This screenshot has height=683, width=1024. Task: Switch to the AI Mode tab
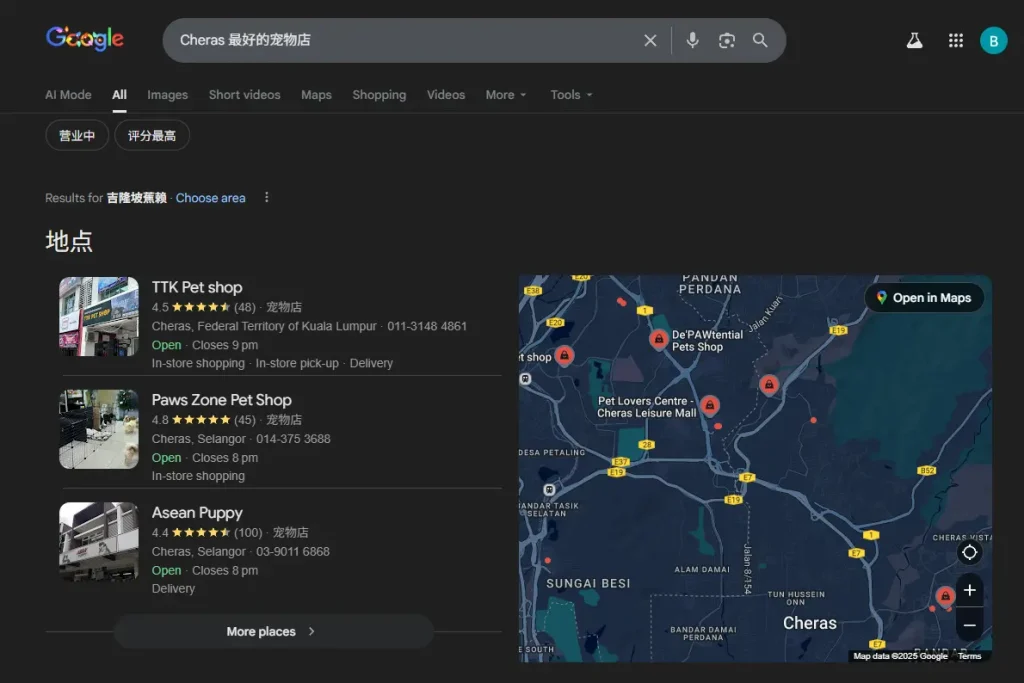(x=68, y=95)
